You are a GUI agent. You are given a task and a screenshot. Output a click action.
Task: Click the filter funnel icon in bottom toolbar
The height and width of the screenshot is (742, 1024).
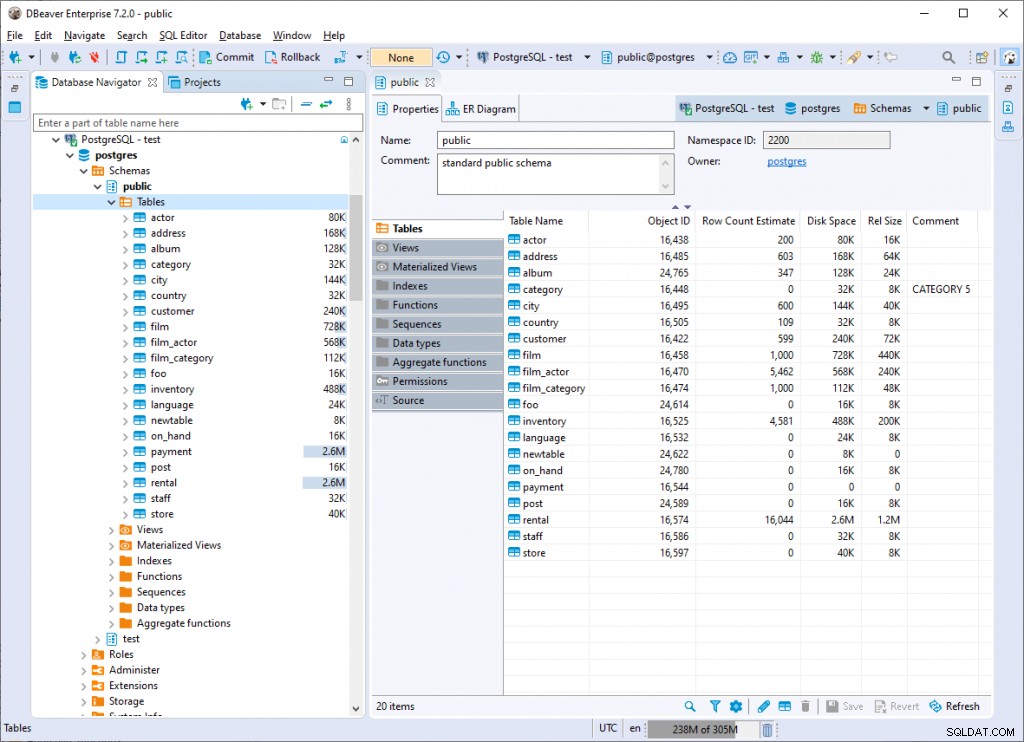coord(714,706)
